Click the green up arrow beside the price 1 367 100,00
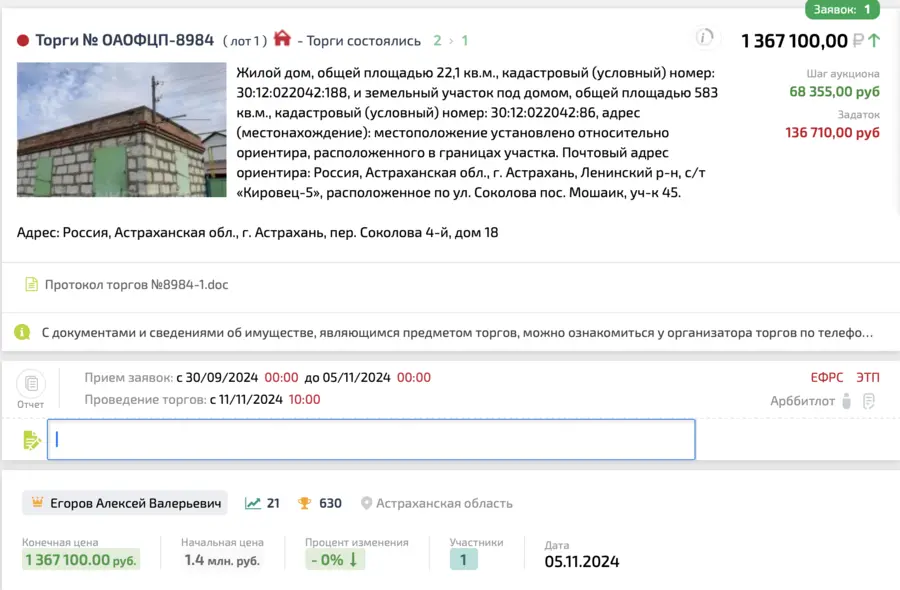Screen dimensions: 900x590 [x=874, y=40]
